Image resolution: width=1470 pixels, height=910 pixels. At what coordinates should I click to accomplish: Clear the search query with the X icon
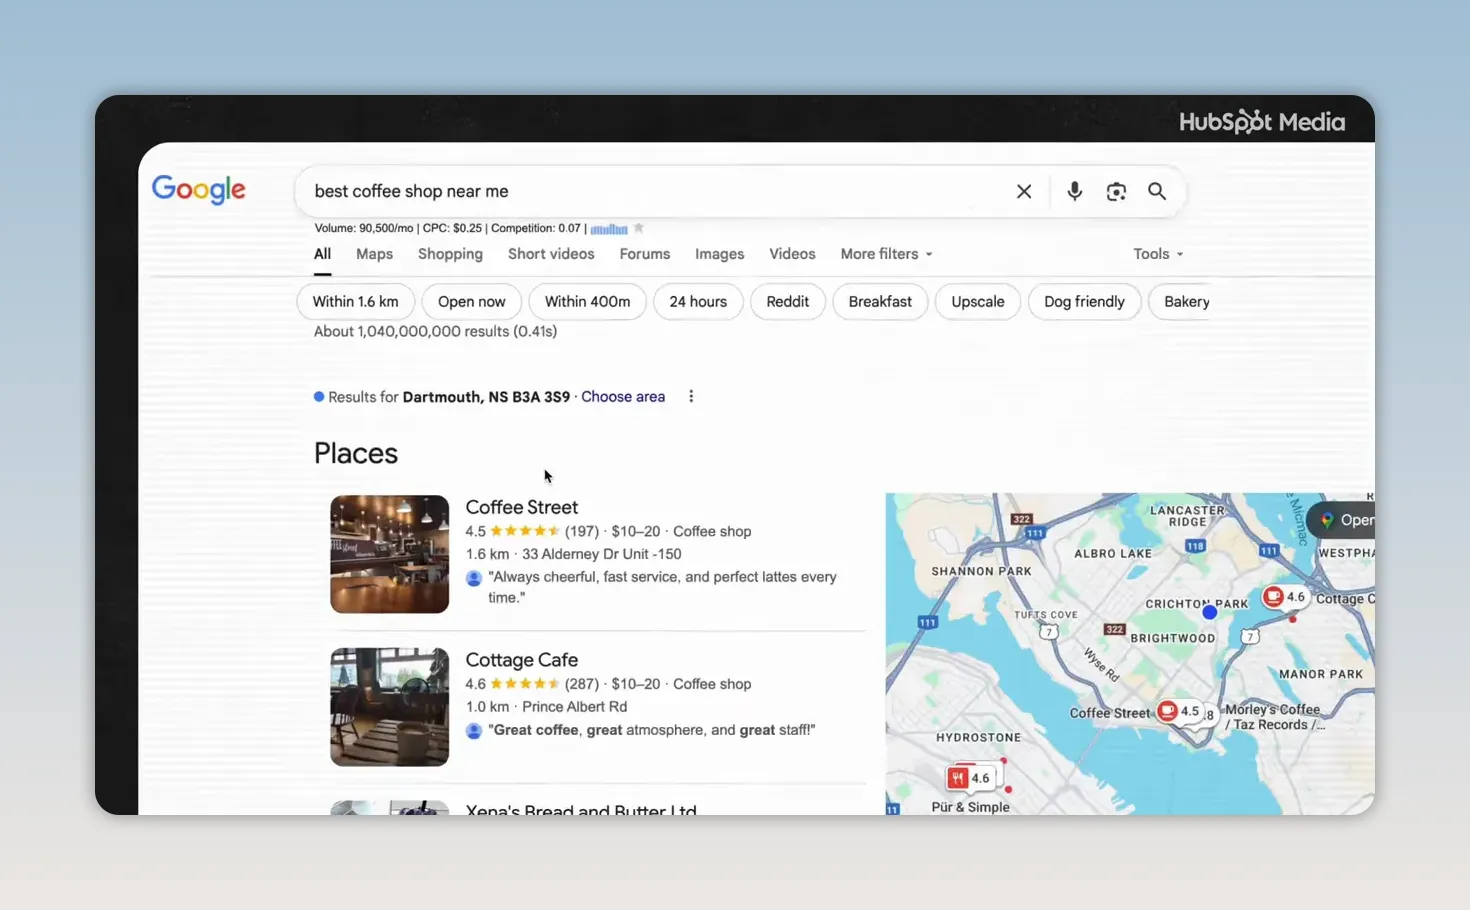[x=1023, y=191]
